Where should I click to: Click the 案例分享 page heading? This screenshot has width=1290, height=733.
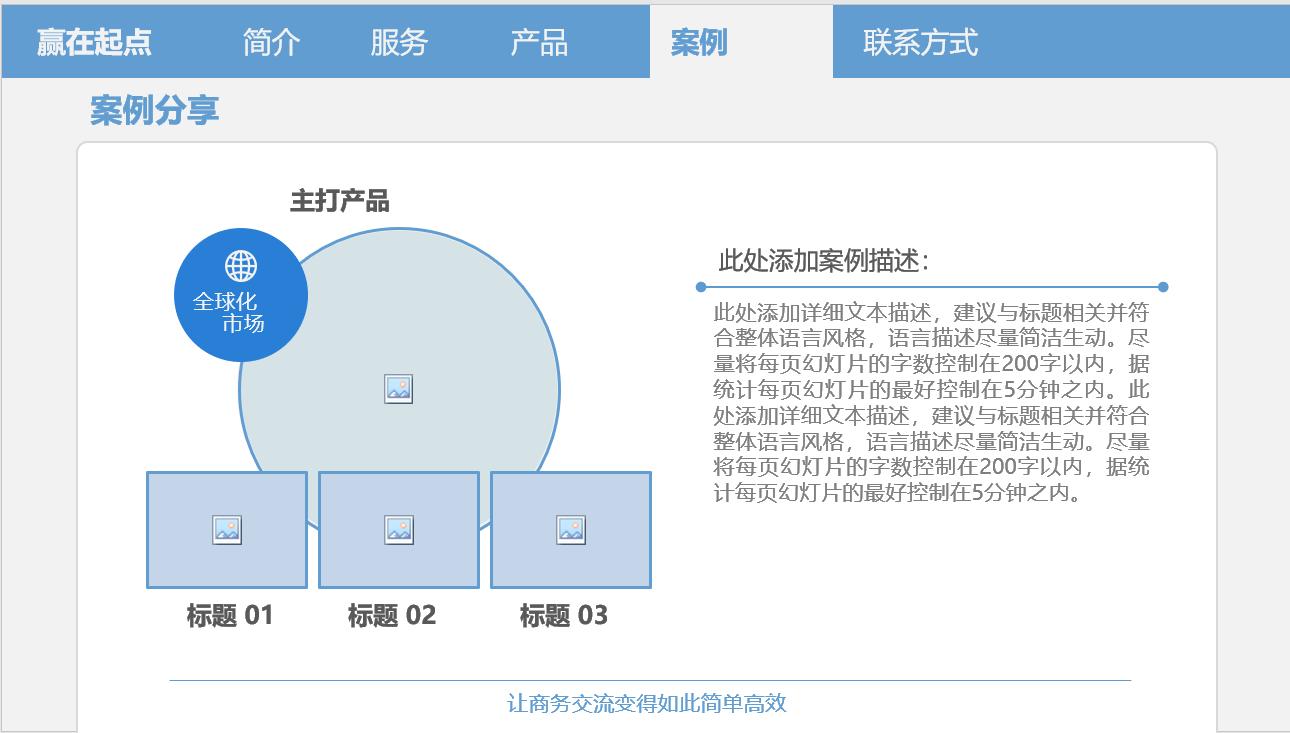pyautogui.click(x=151, y=112)
